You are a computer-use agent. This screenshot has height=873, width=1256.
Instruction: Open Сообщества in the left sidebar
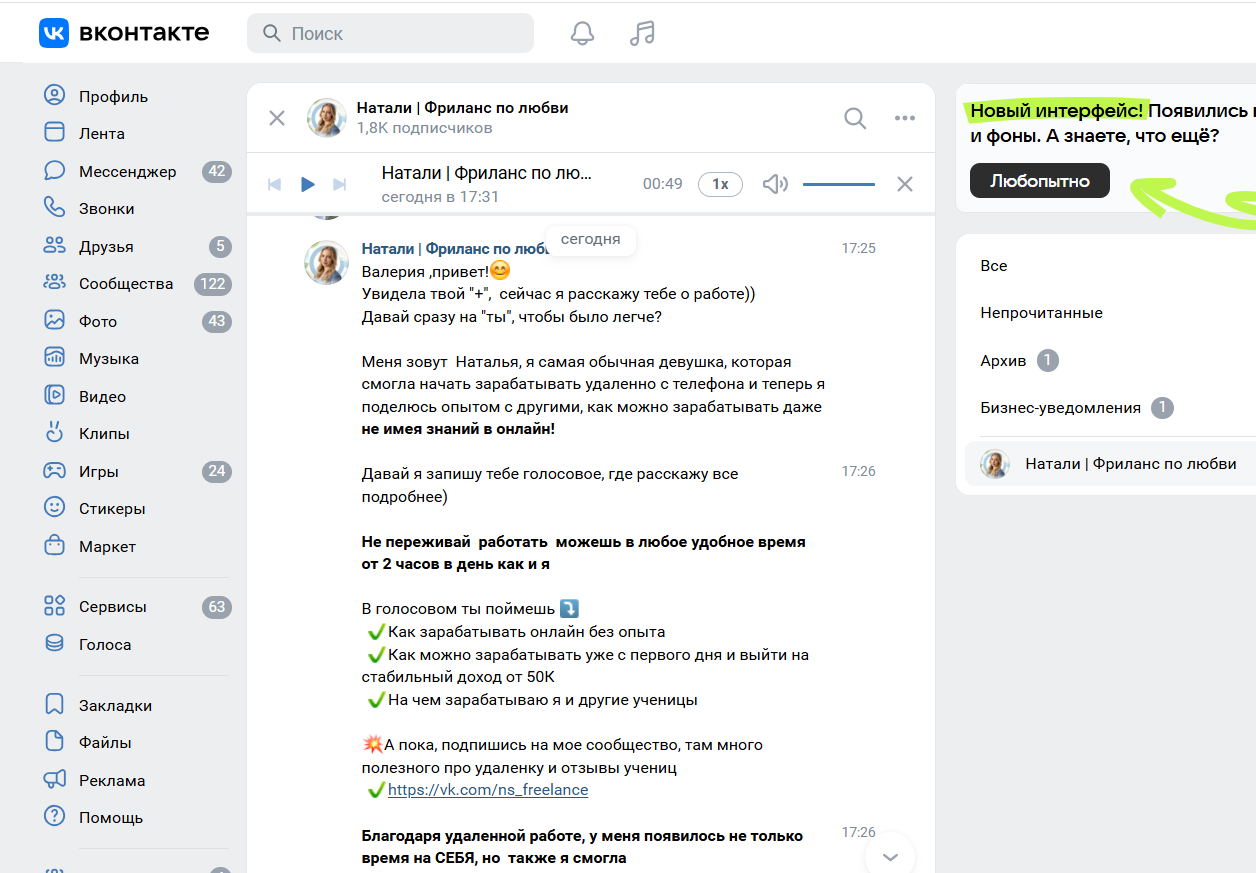coord(126,284)
